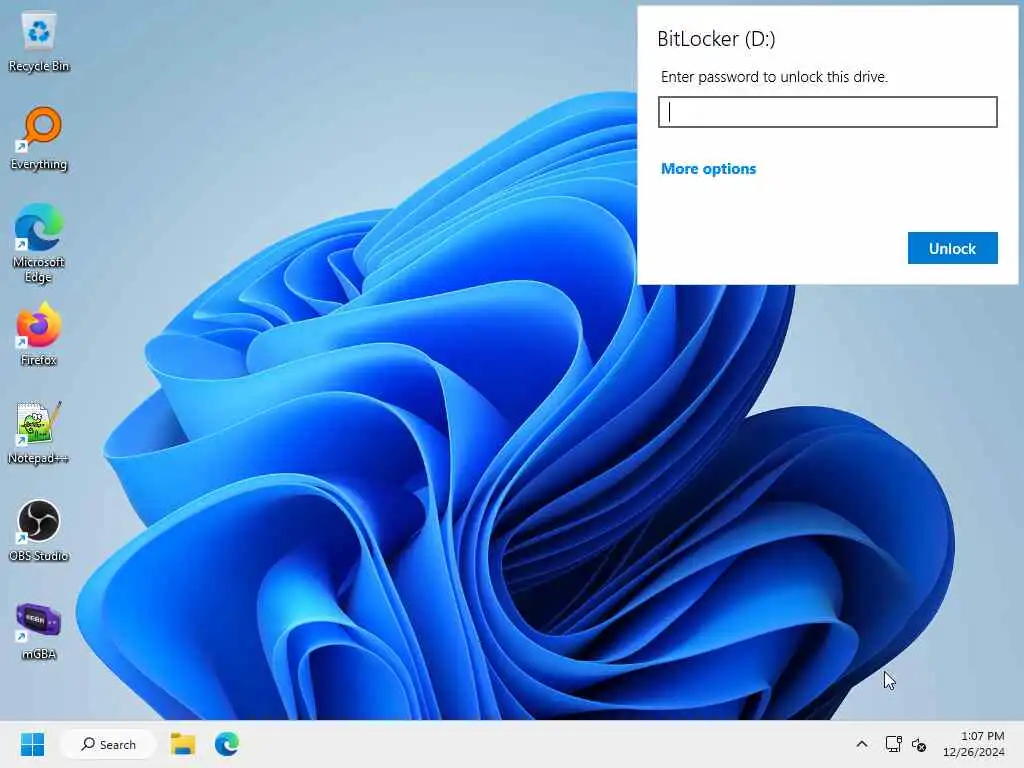Viewport: 1024px width, 768px height.
Task: Click the Unlock button
Action: pos(952,248)
